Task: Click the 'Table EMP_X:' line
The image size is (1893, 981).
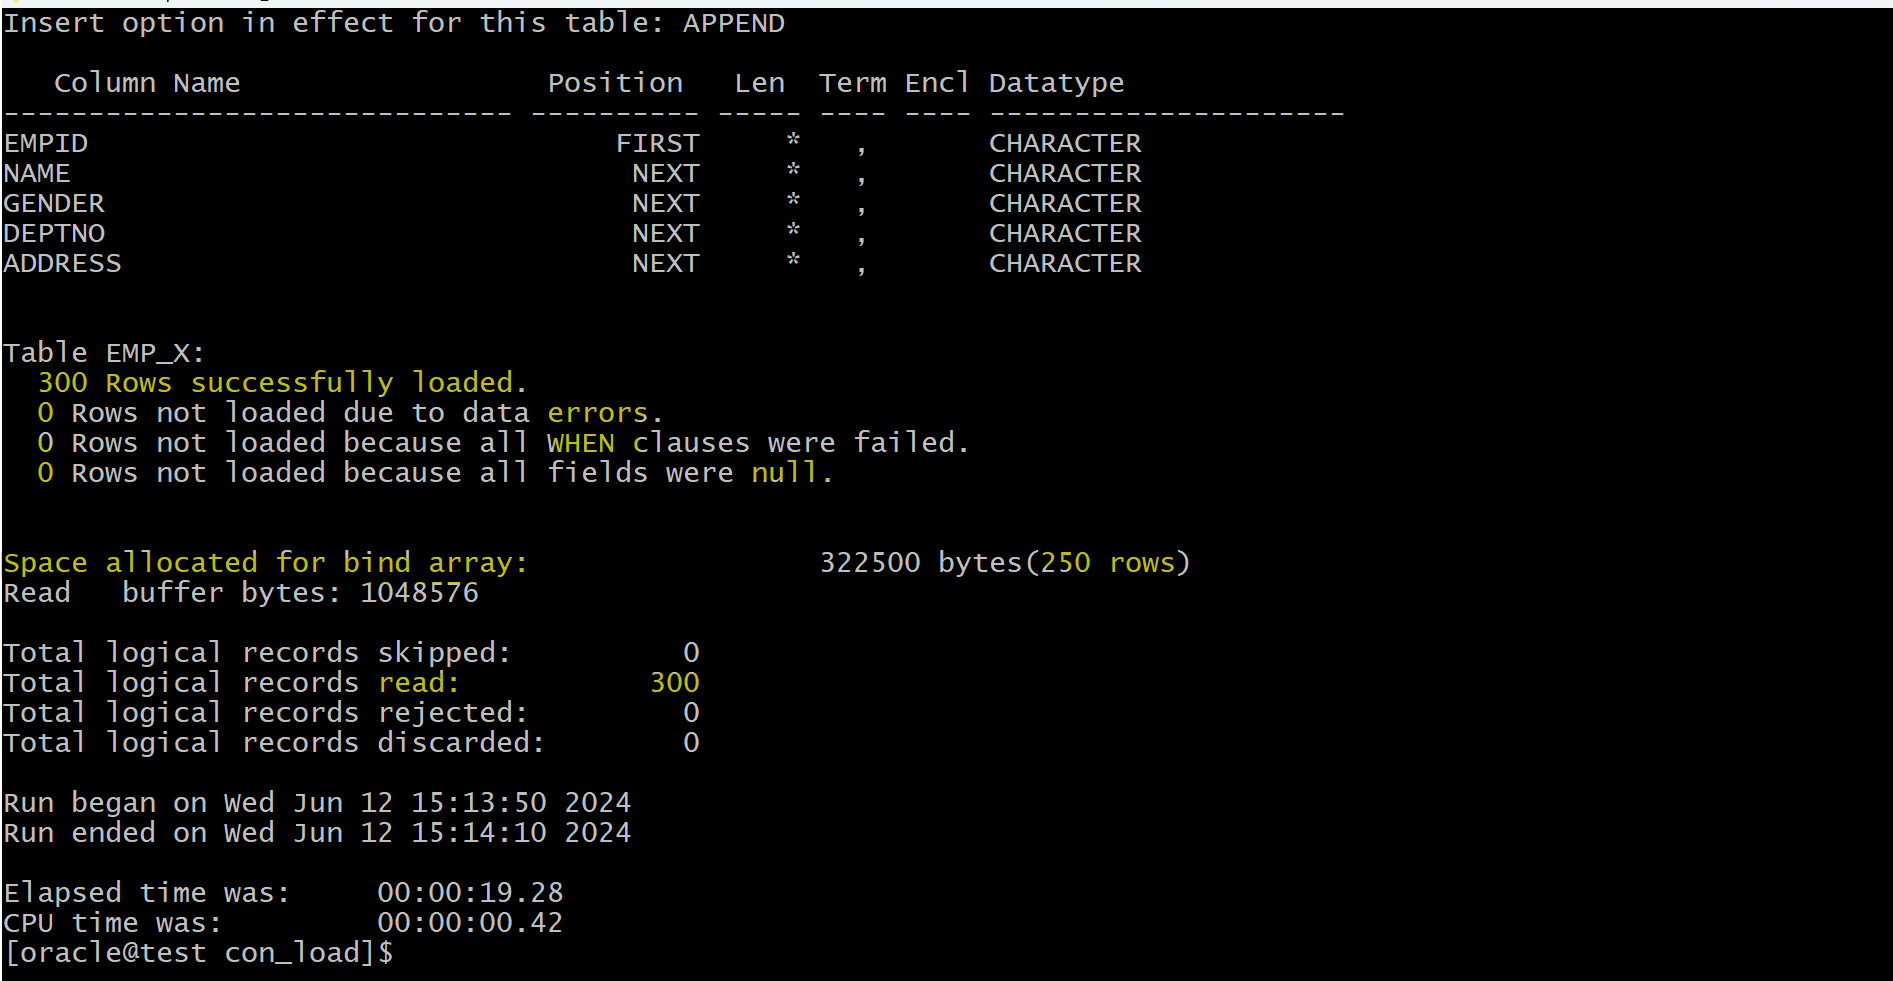Action: pos(104,353)
